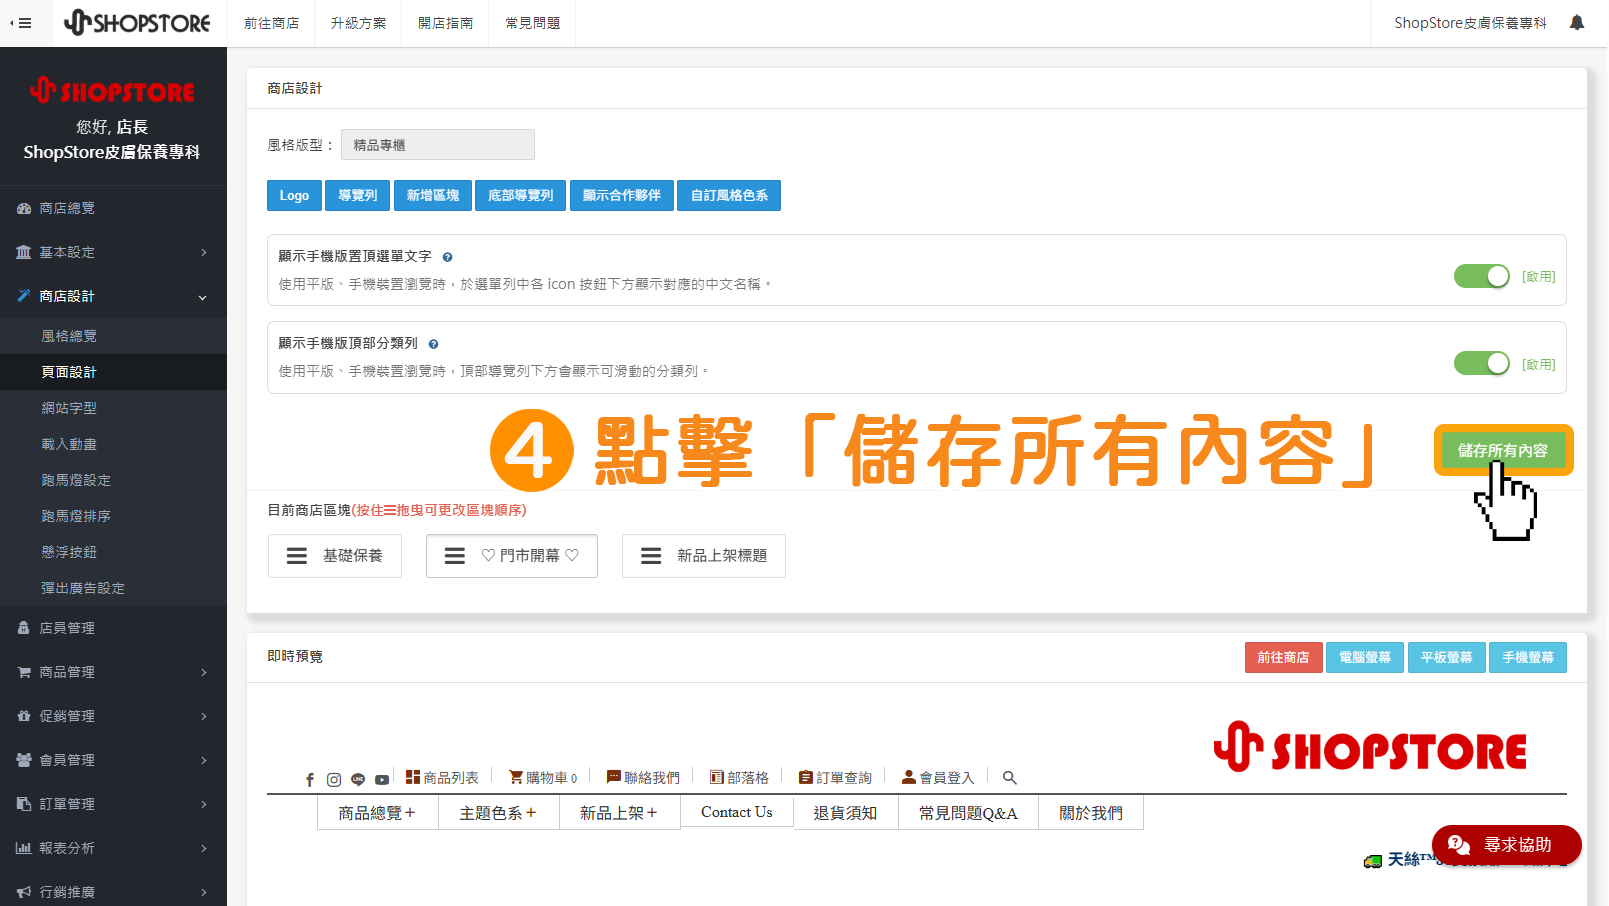Click the 顯示合作夥伴 button
1609x906 pixels.
coord(622,195)
